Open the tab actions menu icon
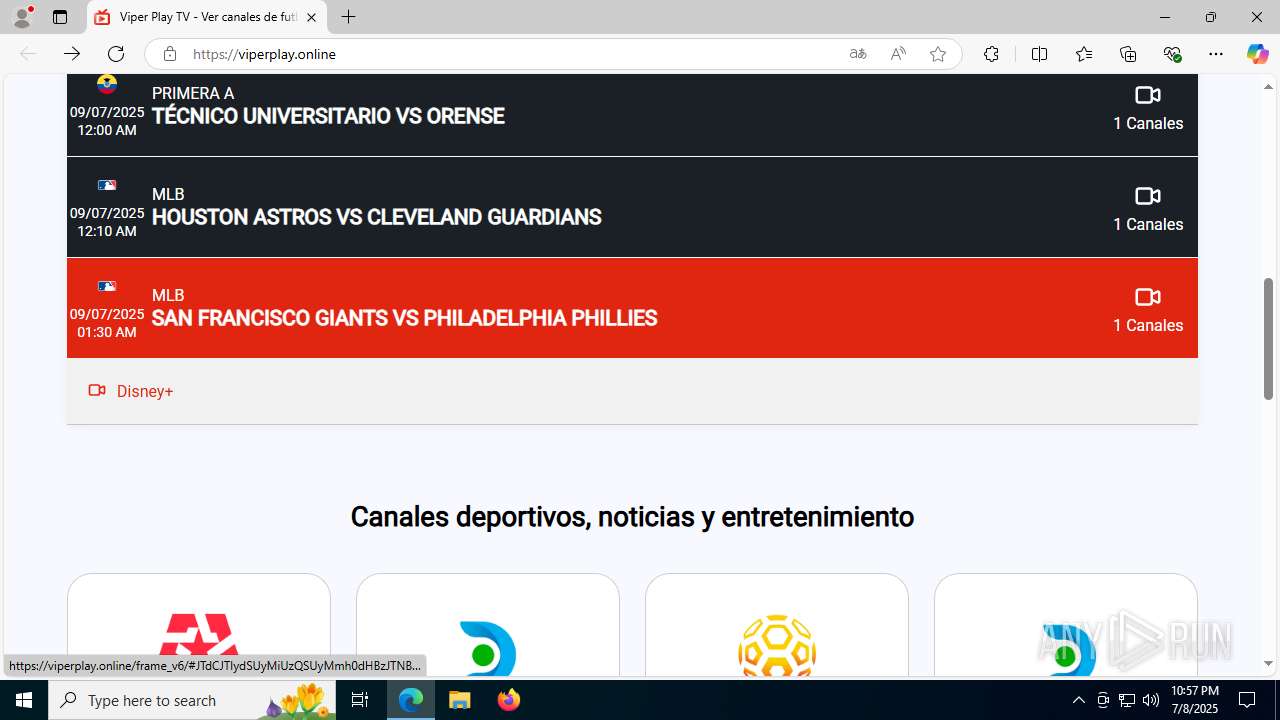 pyautogui.click(x=60, y=17)
